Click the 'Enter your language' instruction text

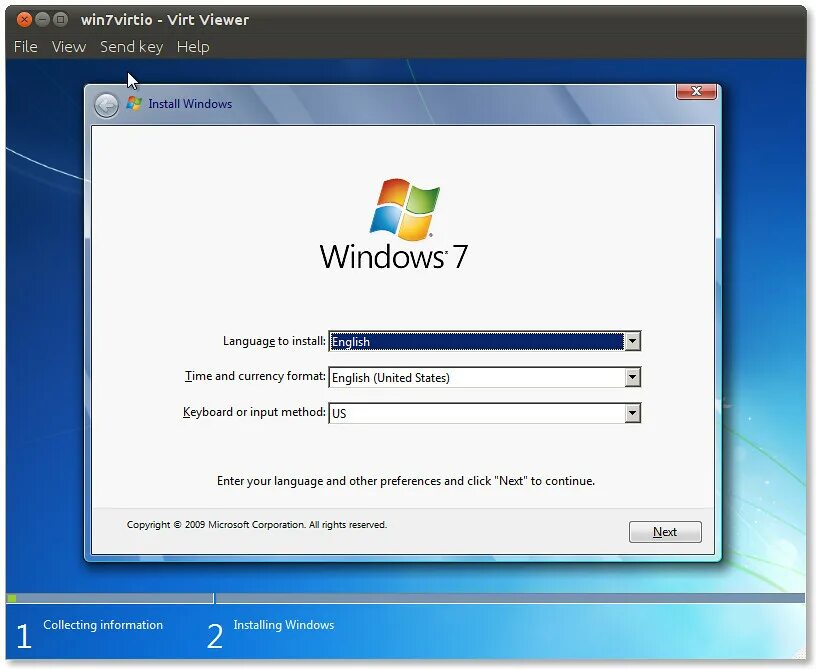coord(405,481)
